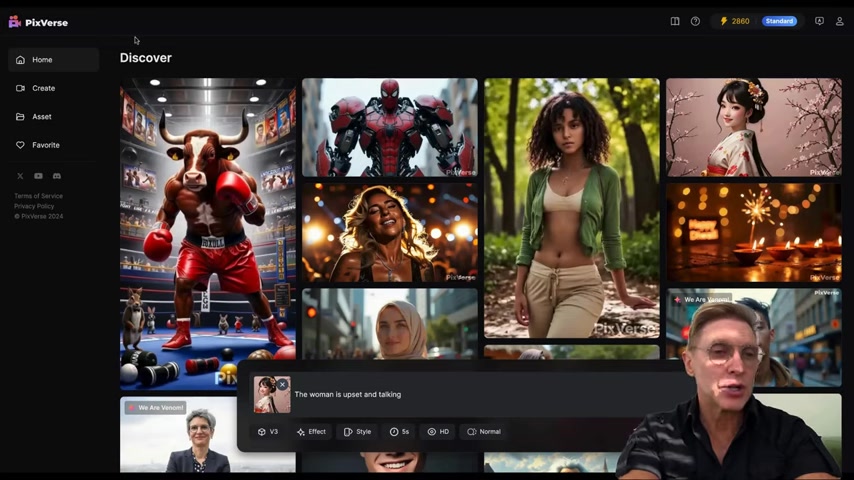This screenshot has width=854, height=480.
Task: Open the X social link icon
Action: coord(20,176)
